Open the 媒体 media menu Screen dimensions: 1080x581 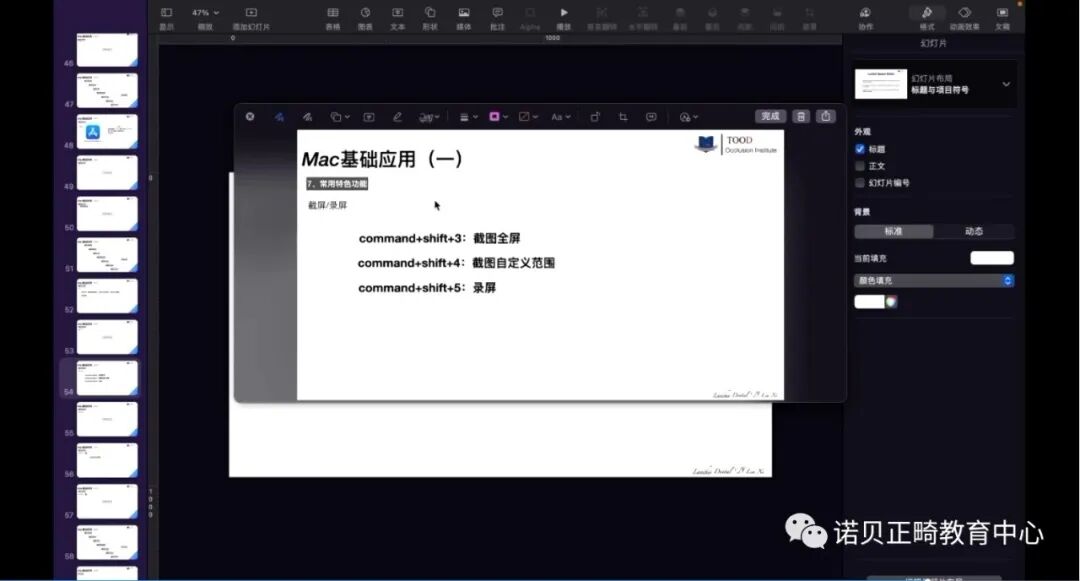[464, 12]
